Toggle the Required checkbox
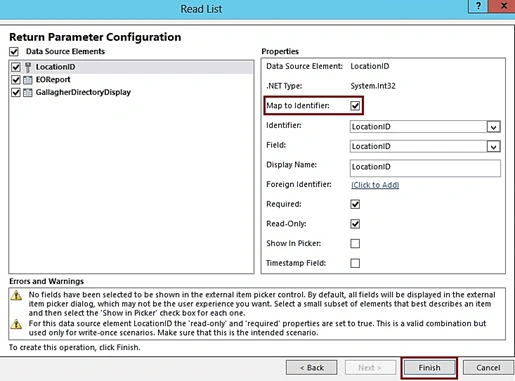Screen dimensions: 515x381 355,204
